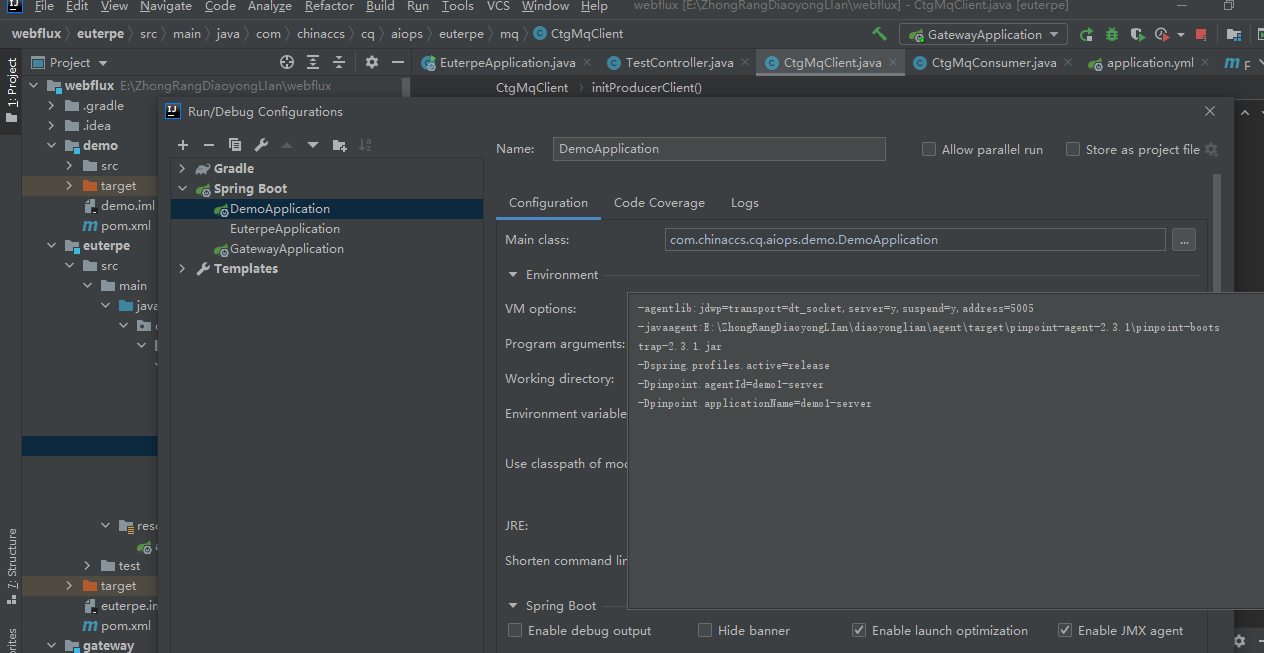The width and height of the screenshot is (1264, 653).
Task: Click the Edit Templates wrench icon
Action: point(261,145)
